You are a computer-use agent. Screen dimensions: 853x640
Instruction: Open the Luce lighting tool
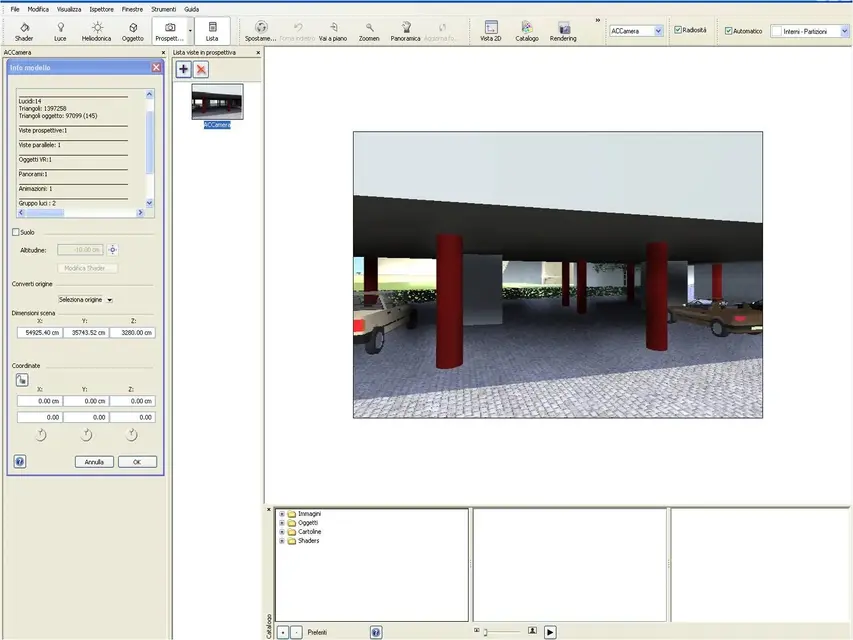[60, 31]
